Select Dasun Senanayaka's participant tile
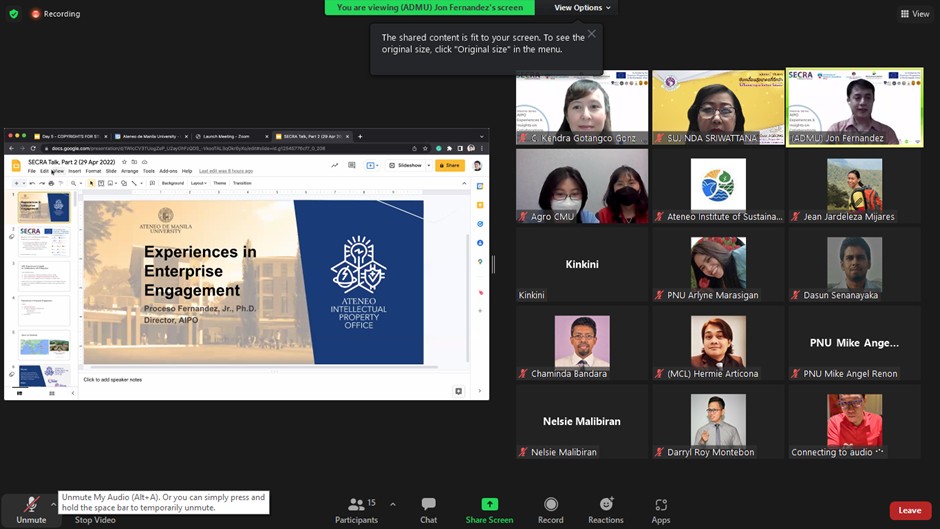The width and height of the screenshot is (940, 529). pos(854,264)
